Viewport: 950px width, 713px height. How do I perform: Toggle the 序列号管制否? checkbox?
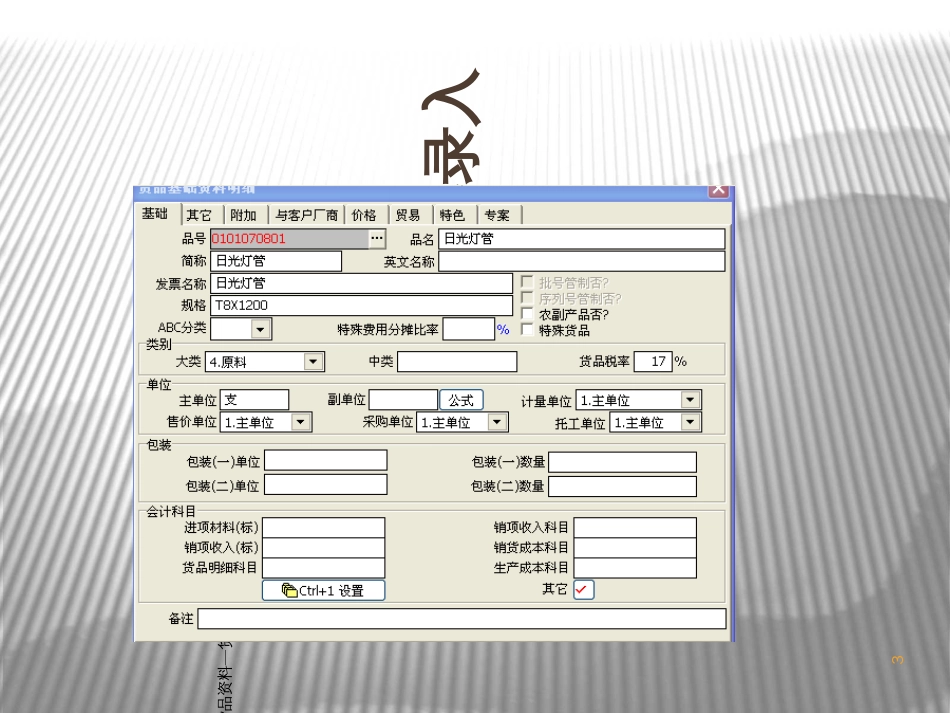pyautogui.click(x=527, y=298)
